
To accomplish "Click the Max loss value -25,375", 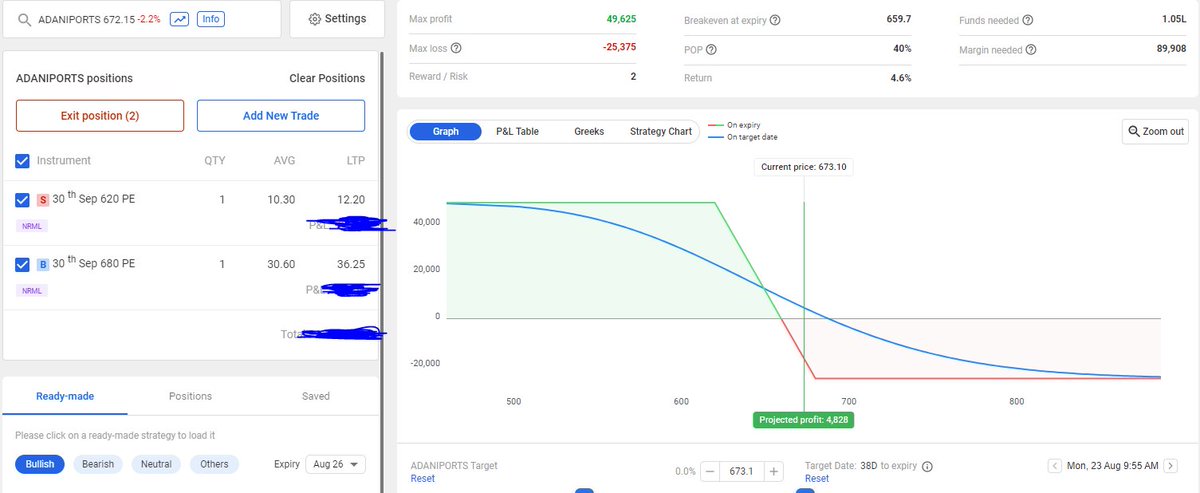I will 619,48.
